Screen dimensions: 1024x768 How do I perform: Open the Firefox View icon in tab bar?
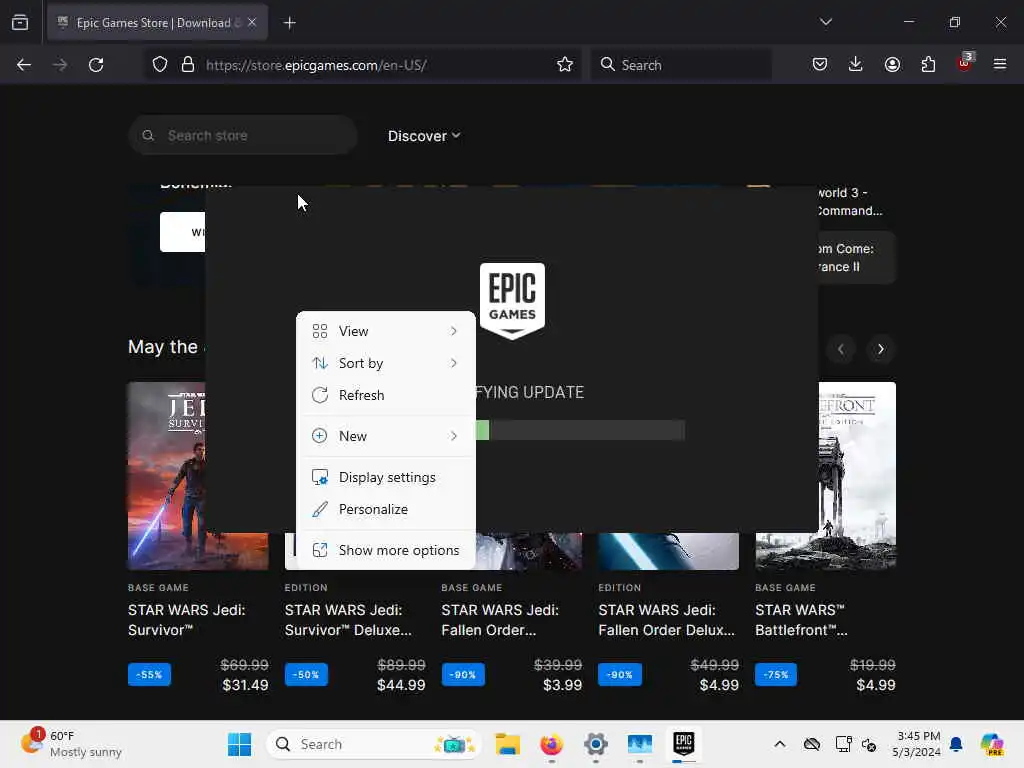20,23
